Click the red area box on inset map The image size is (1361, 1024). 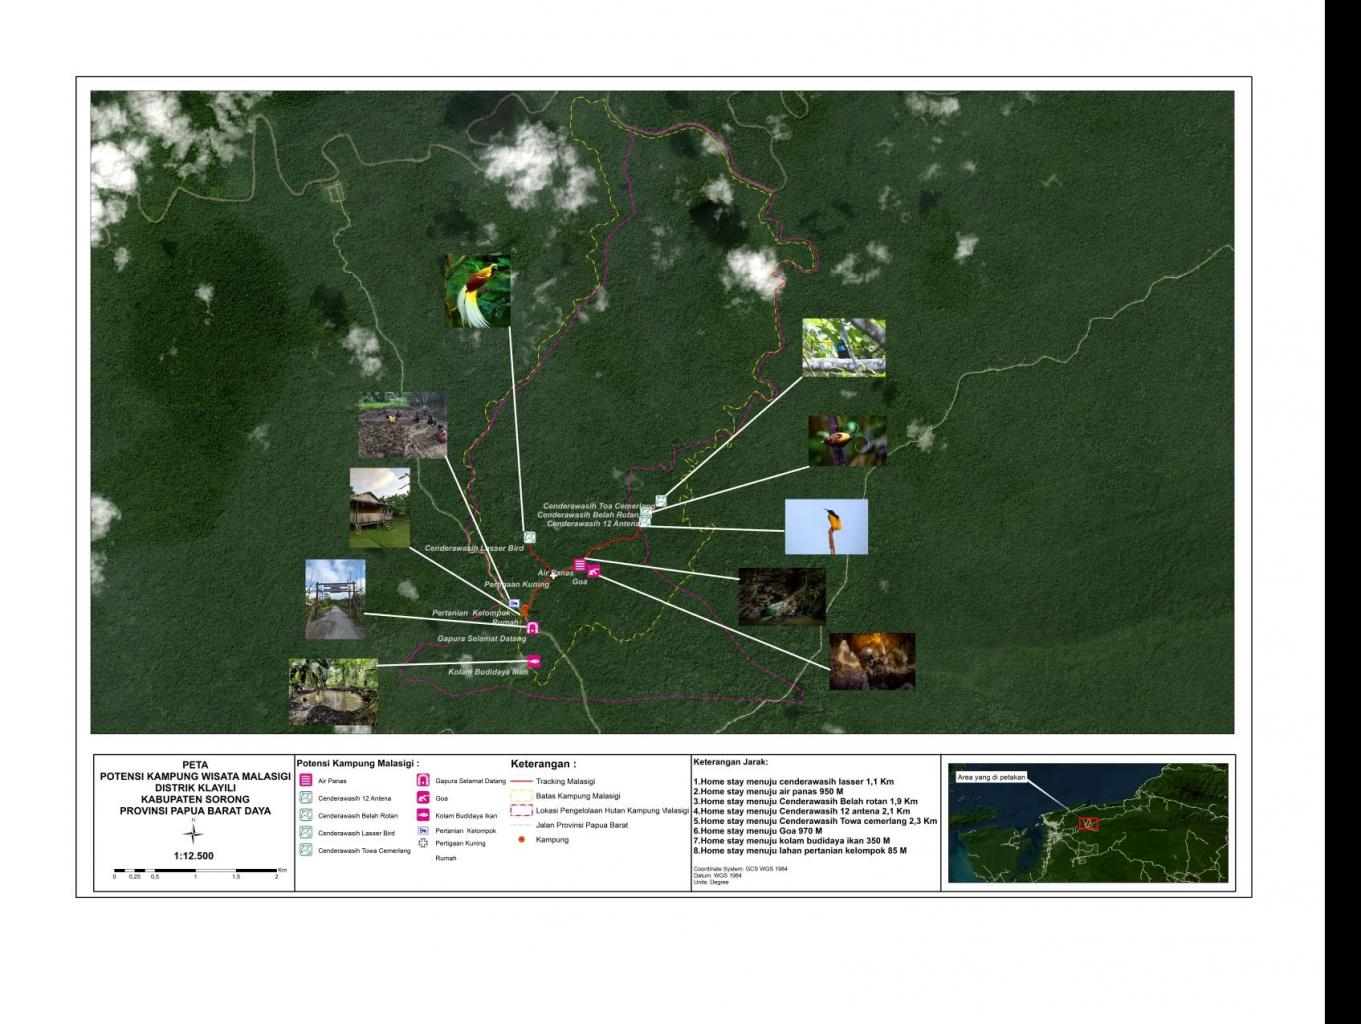1088,824
